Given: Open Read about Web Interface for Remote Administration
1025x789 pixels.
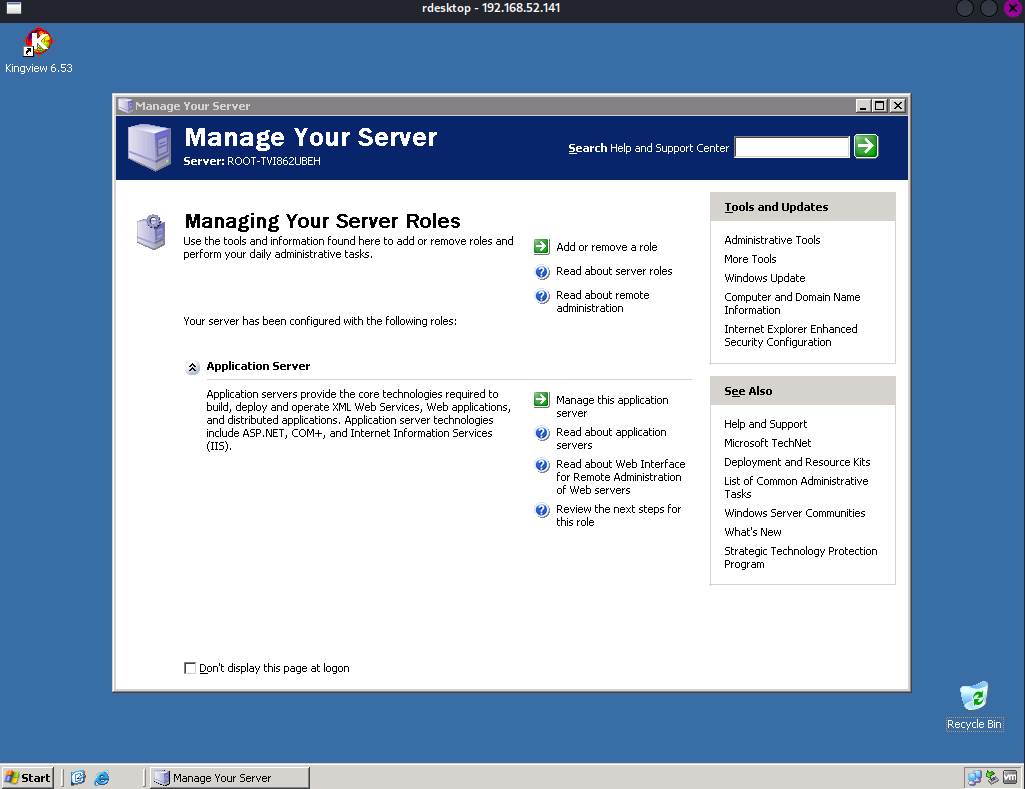Looking at the screenshot, I should click(x=620, y=477).
